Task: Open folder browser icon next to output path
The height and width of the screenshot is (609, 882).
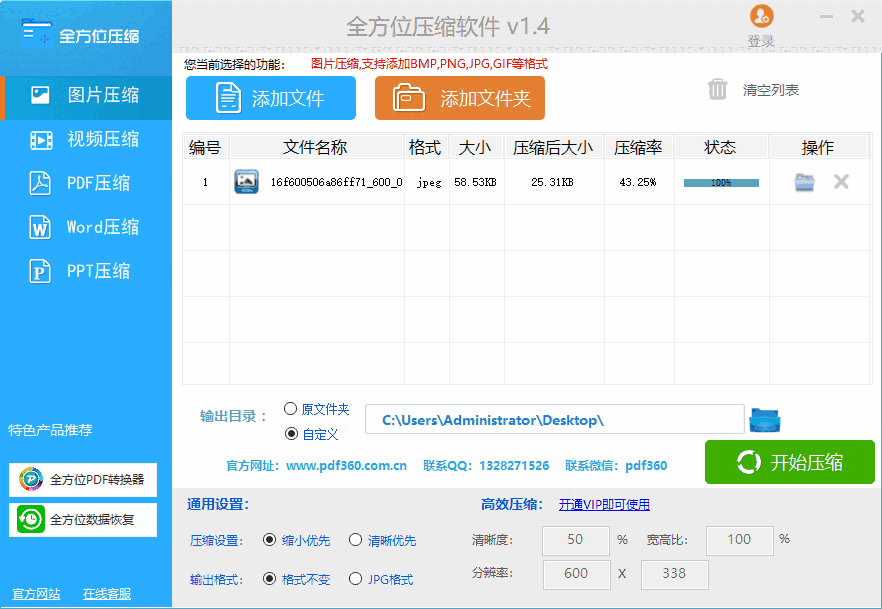Action: (x=764, y=419)
